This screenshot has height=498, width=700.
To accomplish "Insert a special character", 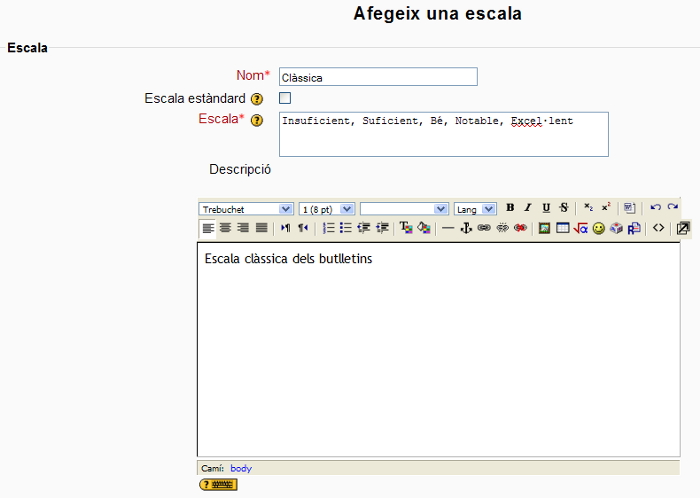I will [x=617, y=228].
